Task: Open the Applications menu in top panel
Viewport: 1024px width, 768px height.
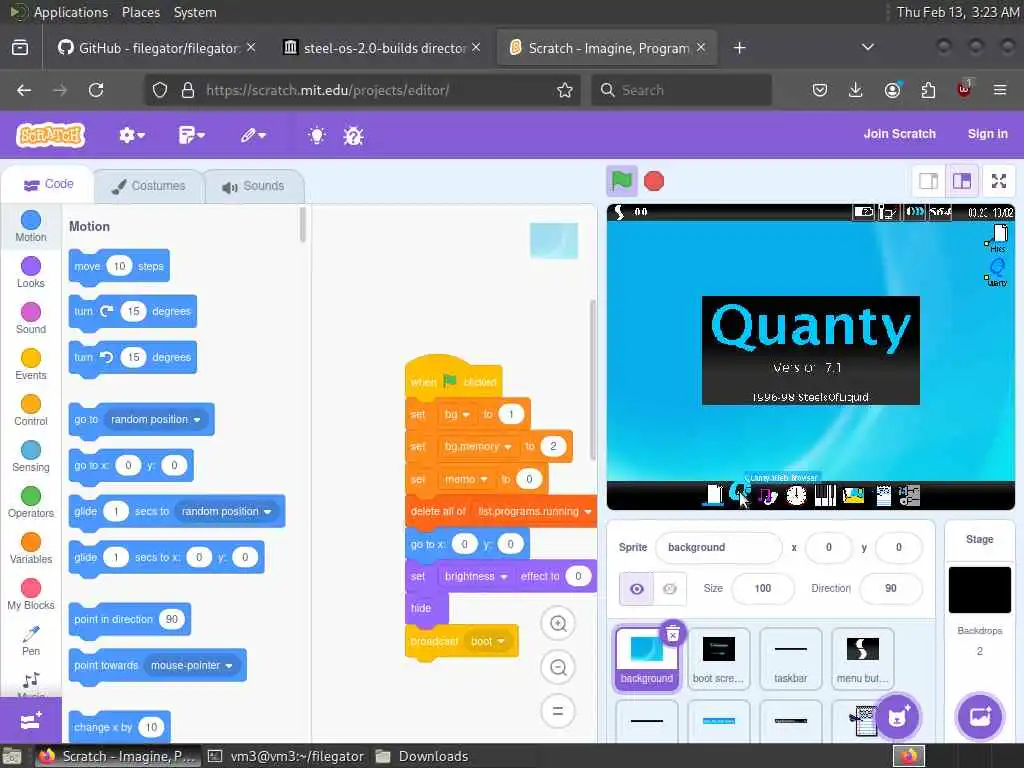Action: pos(71,12)
